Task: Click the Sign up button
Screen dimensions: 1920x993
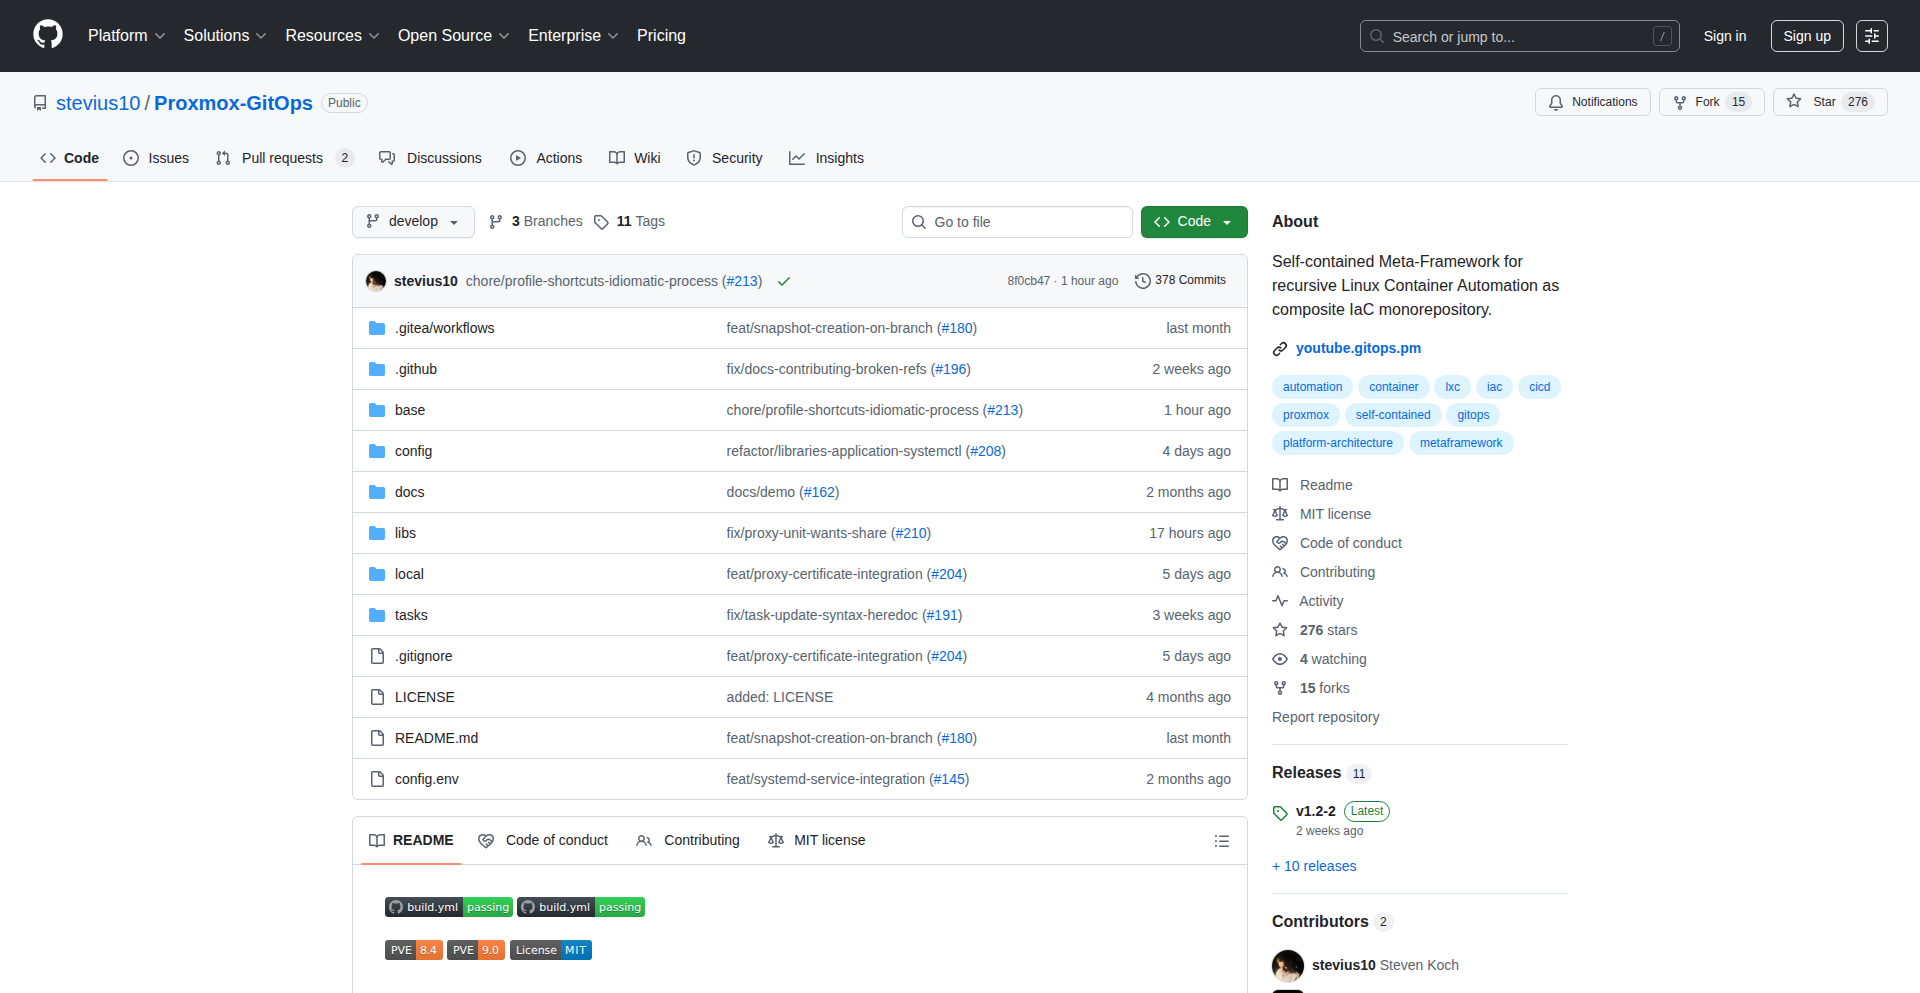Action: 1806,36
